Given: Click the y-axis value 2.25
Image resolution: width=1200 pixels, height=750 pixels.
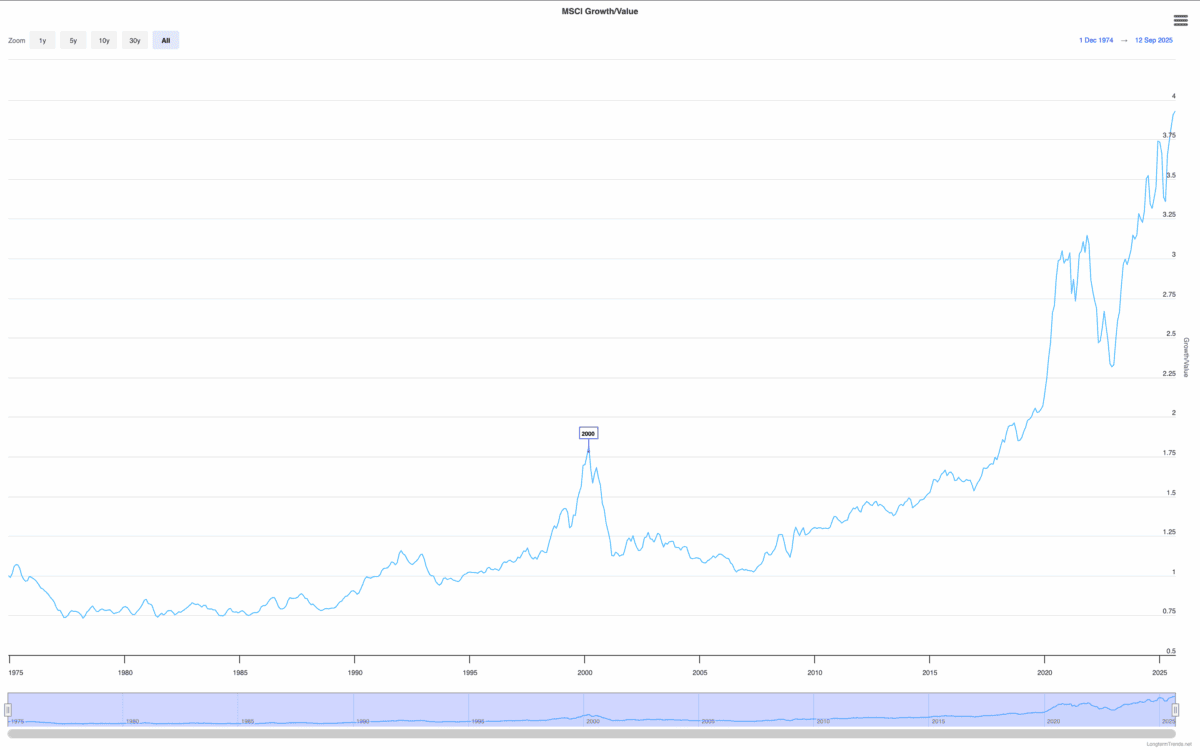Looking at the screenshot, I should tap(1168, 374).
